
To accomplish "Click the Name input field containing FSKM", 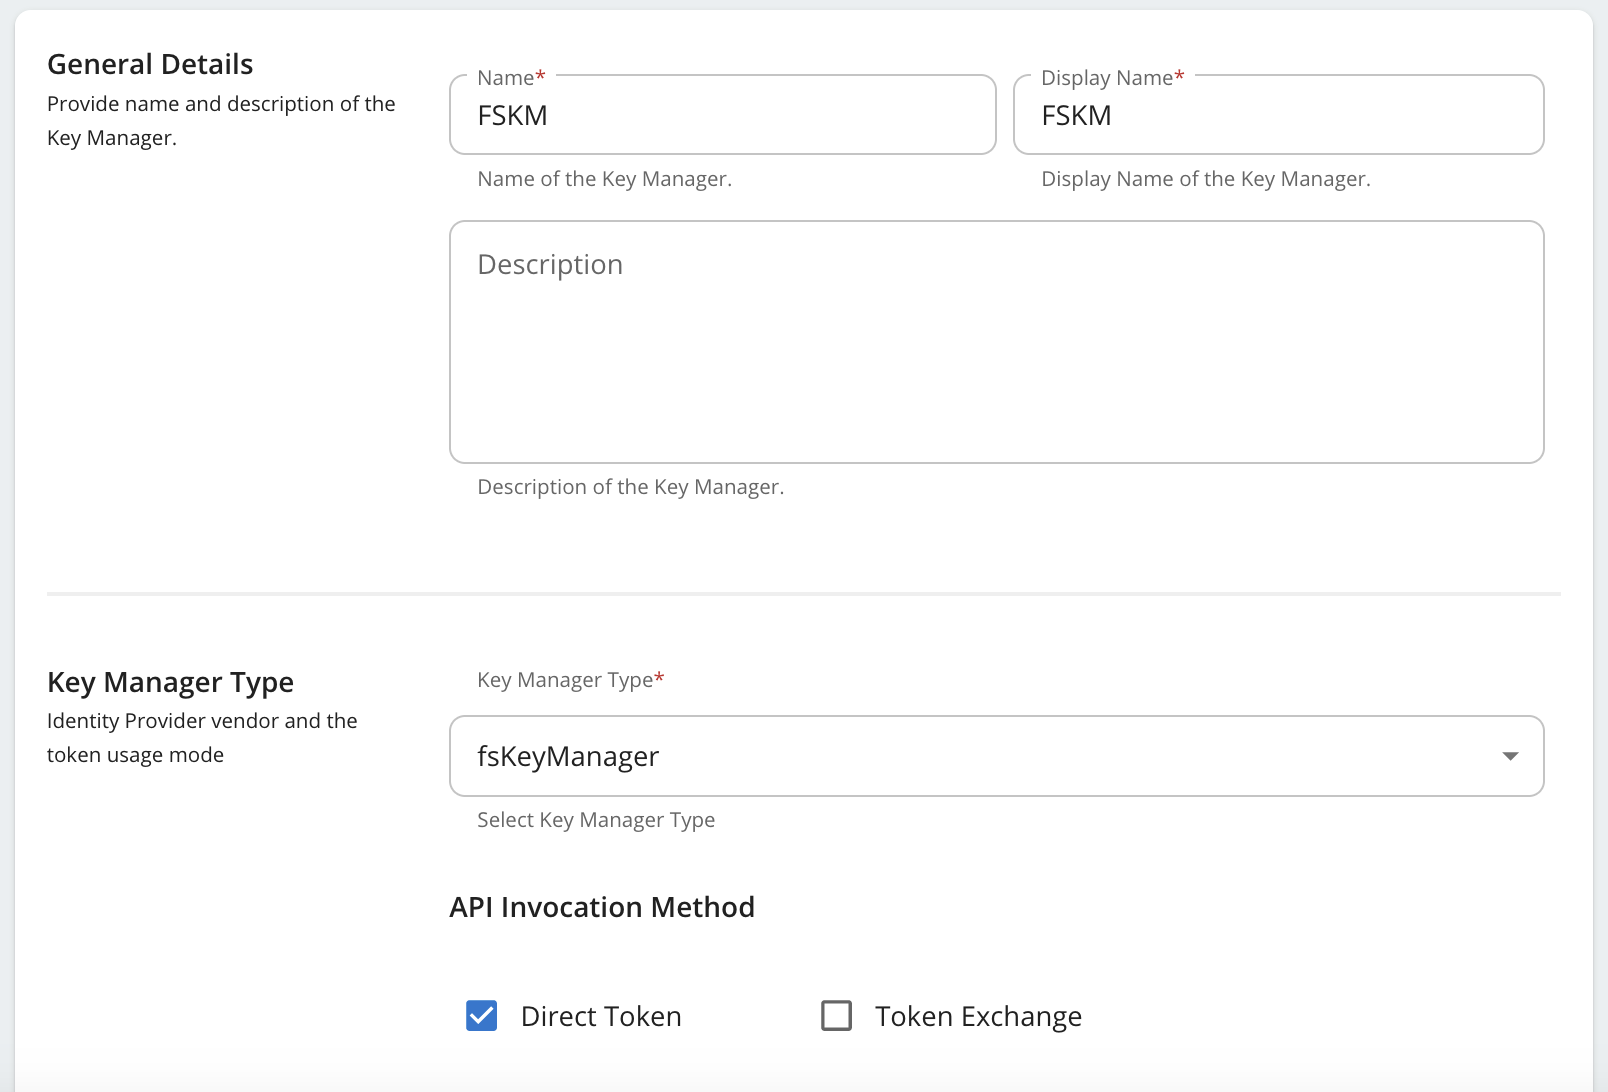I will pyautogui.click(x=722, y=115).
